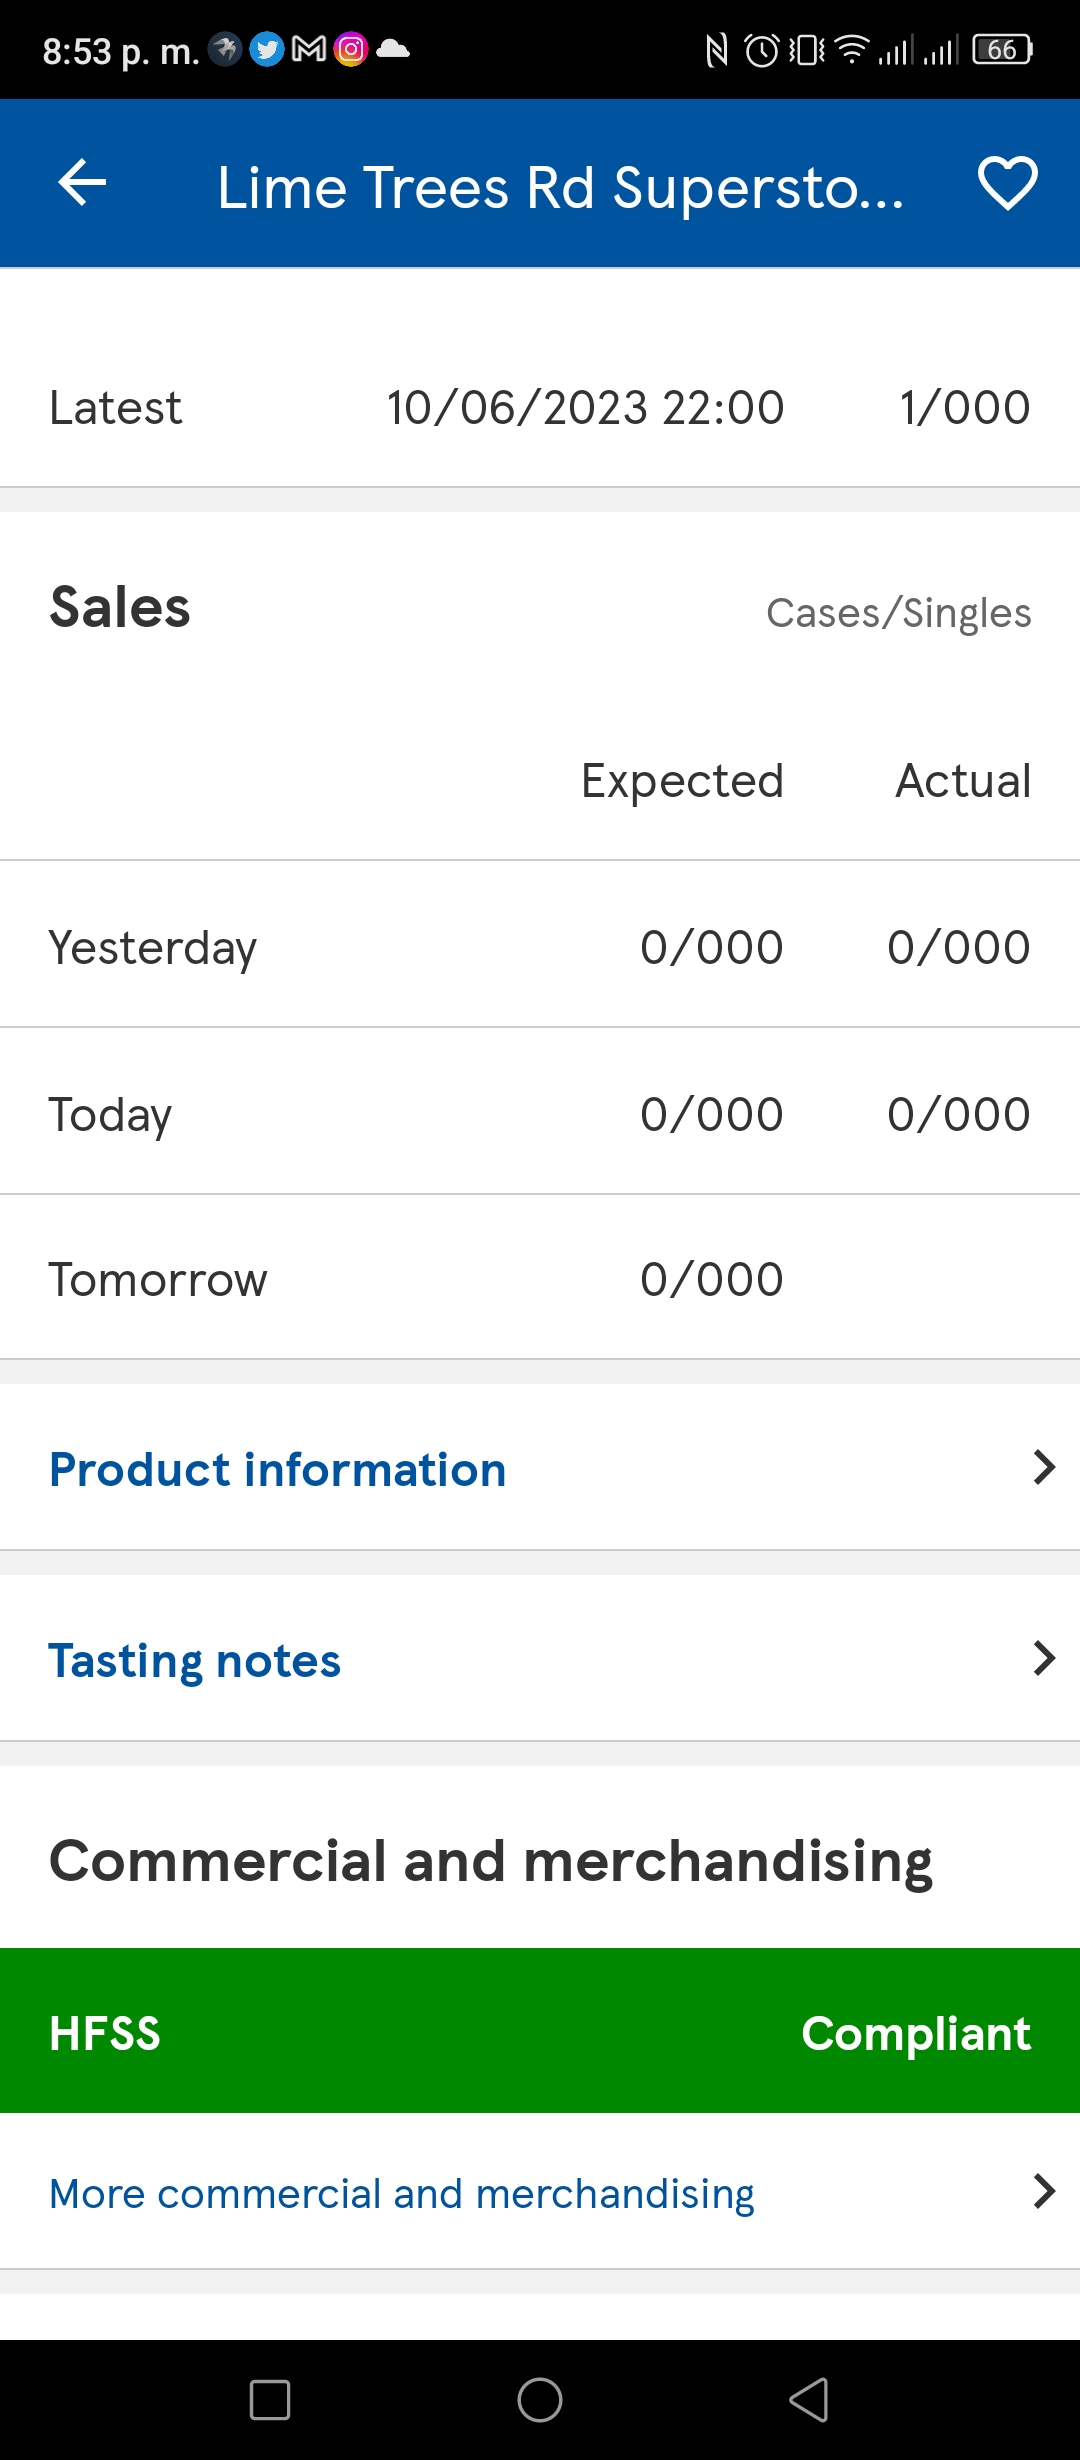Tap the back arrow in header
1080x2460 pixels.
coord(82,183)
